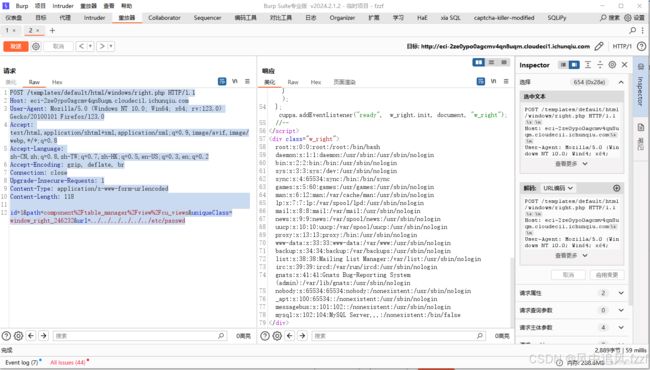Add decoding with plus icon beside URL编码

(x=616, y=188)
